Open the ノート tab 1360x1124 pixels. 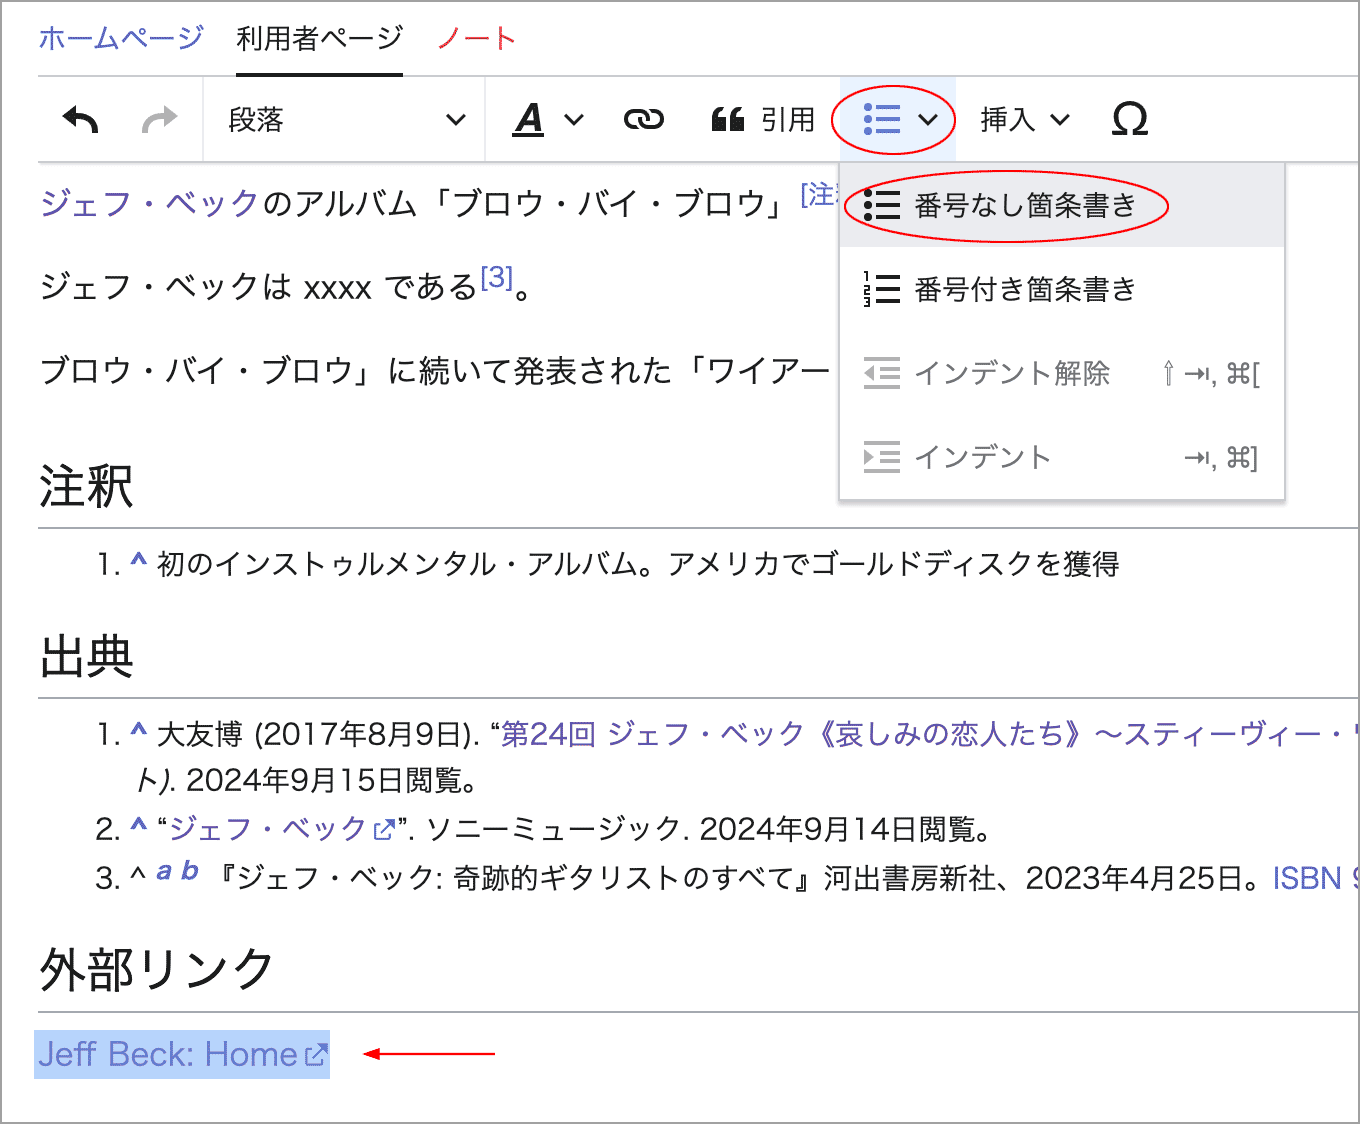[476, 38]
